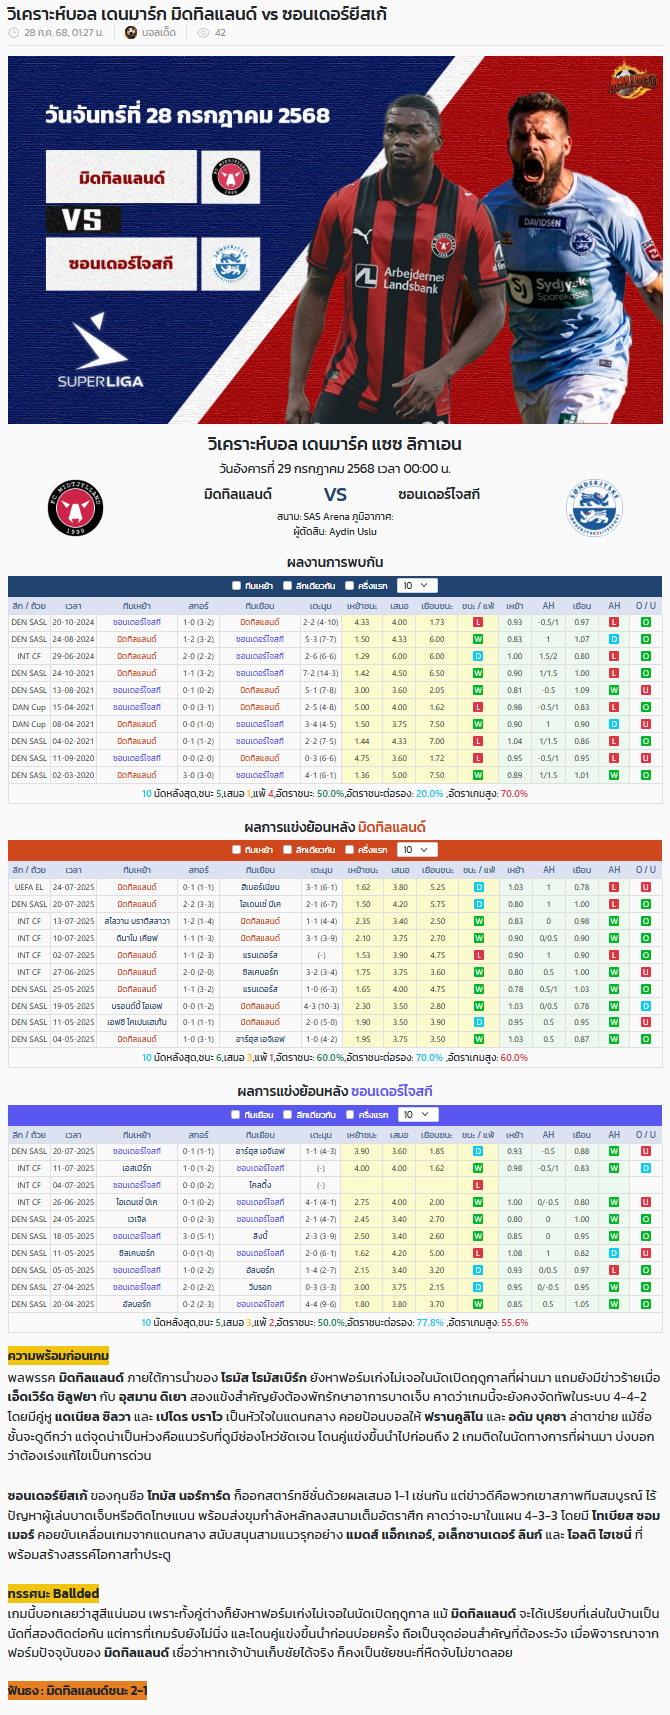The width and height of the screenshot is (670, 1715).
Task: Open the match count dropdown in Sønderjyske table
Action: 416,1114
